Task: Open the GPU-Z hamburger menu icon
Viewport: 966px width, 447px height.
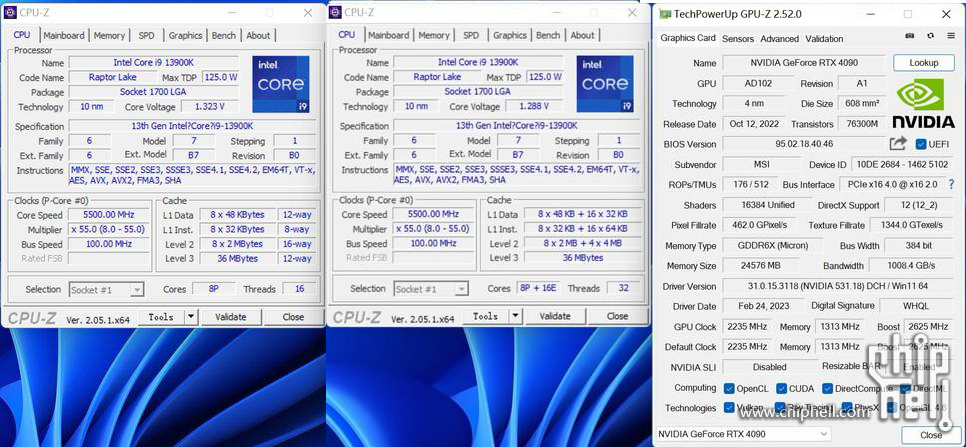Action: (950, 37)
